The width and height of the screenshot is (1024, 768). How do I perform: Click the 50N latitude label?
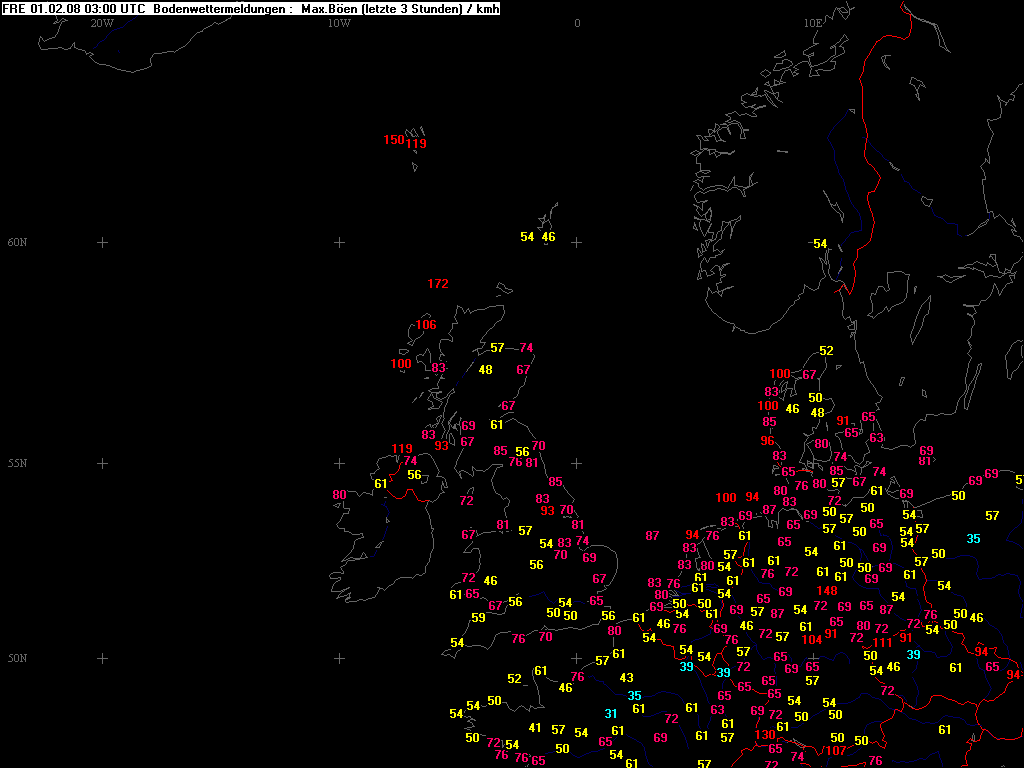pos(17,659)
